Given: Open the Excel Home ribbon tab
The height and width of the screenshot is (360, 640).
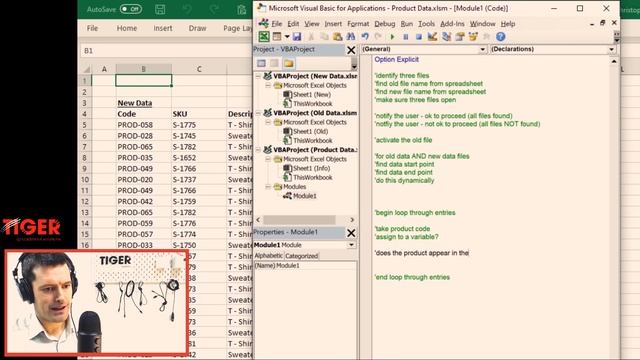Looking at the screenshot, I should [127, 28].
